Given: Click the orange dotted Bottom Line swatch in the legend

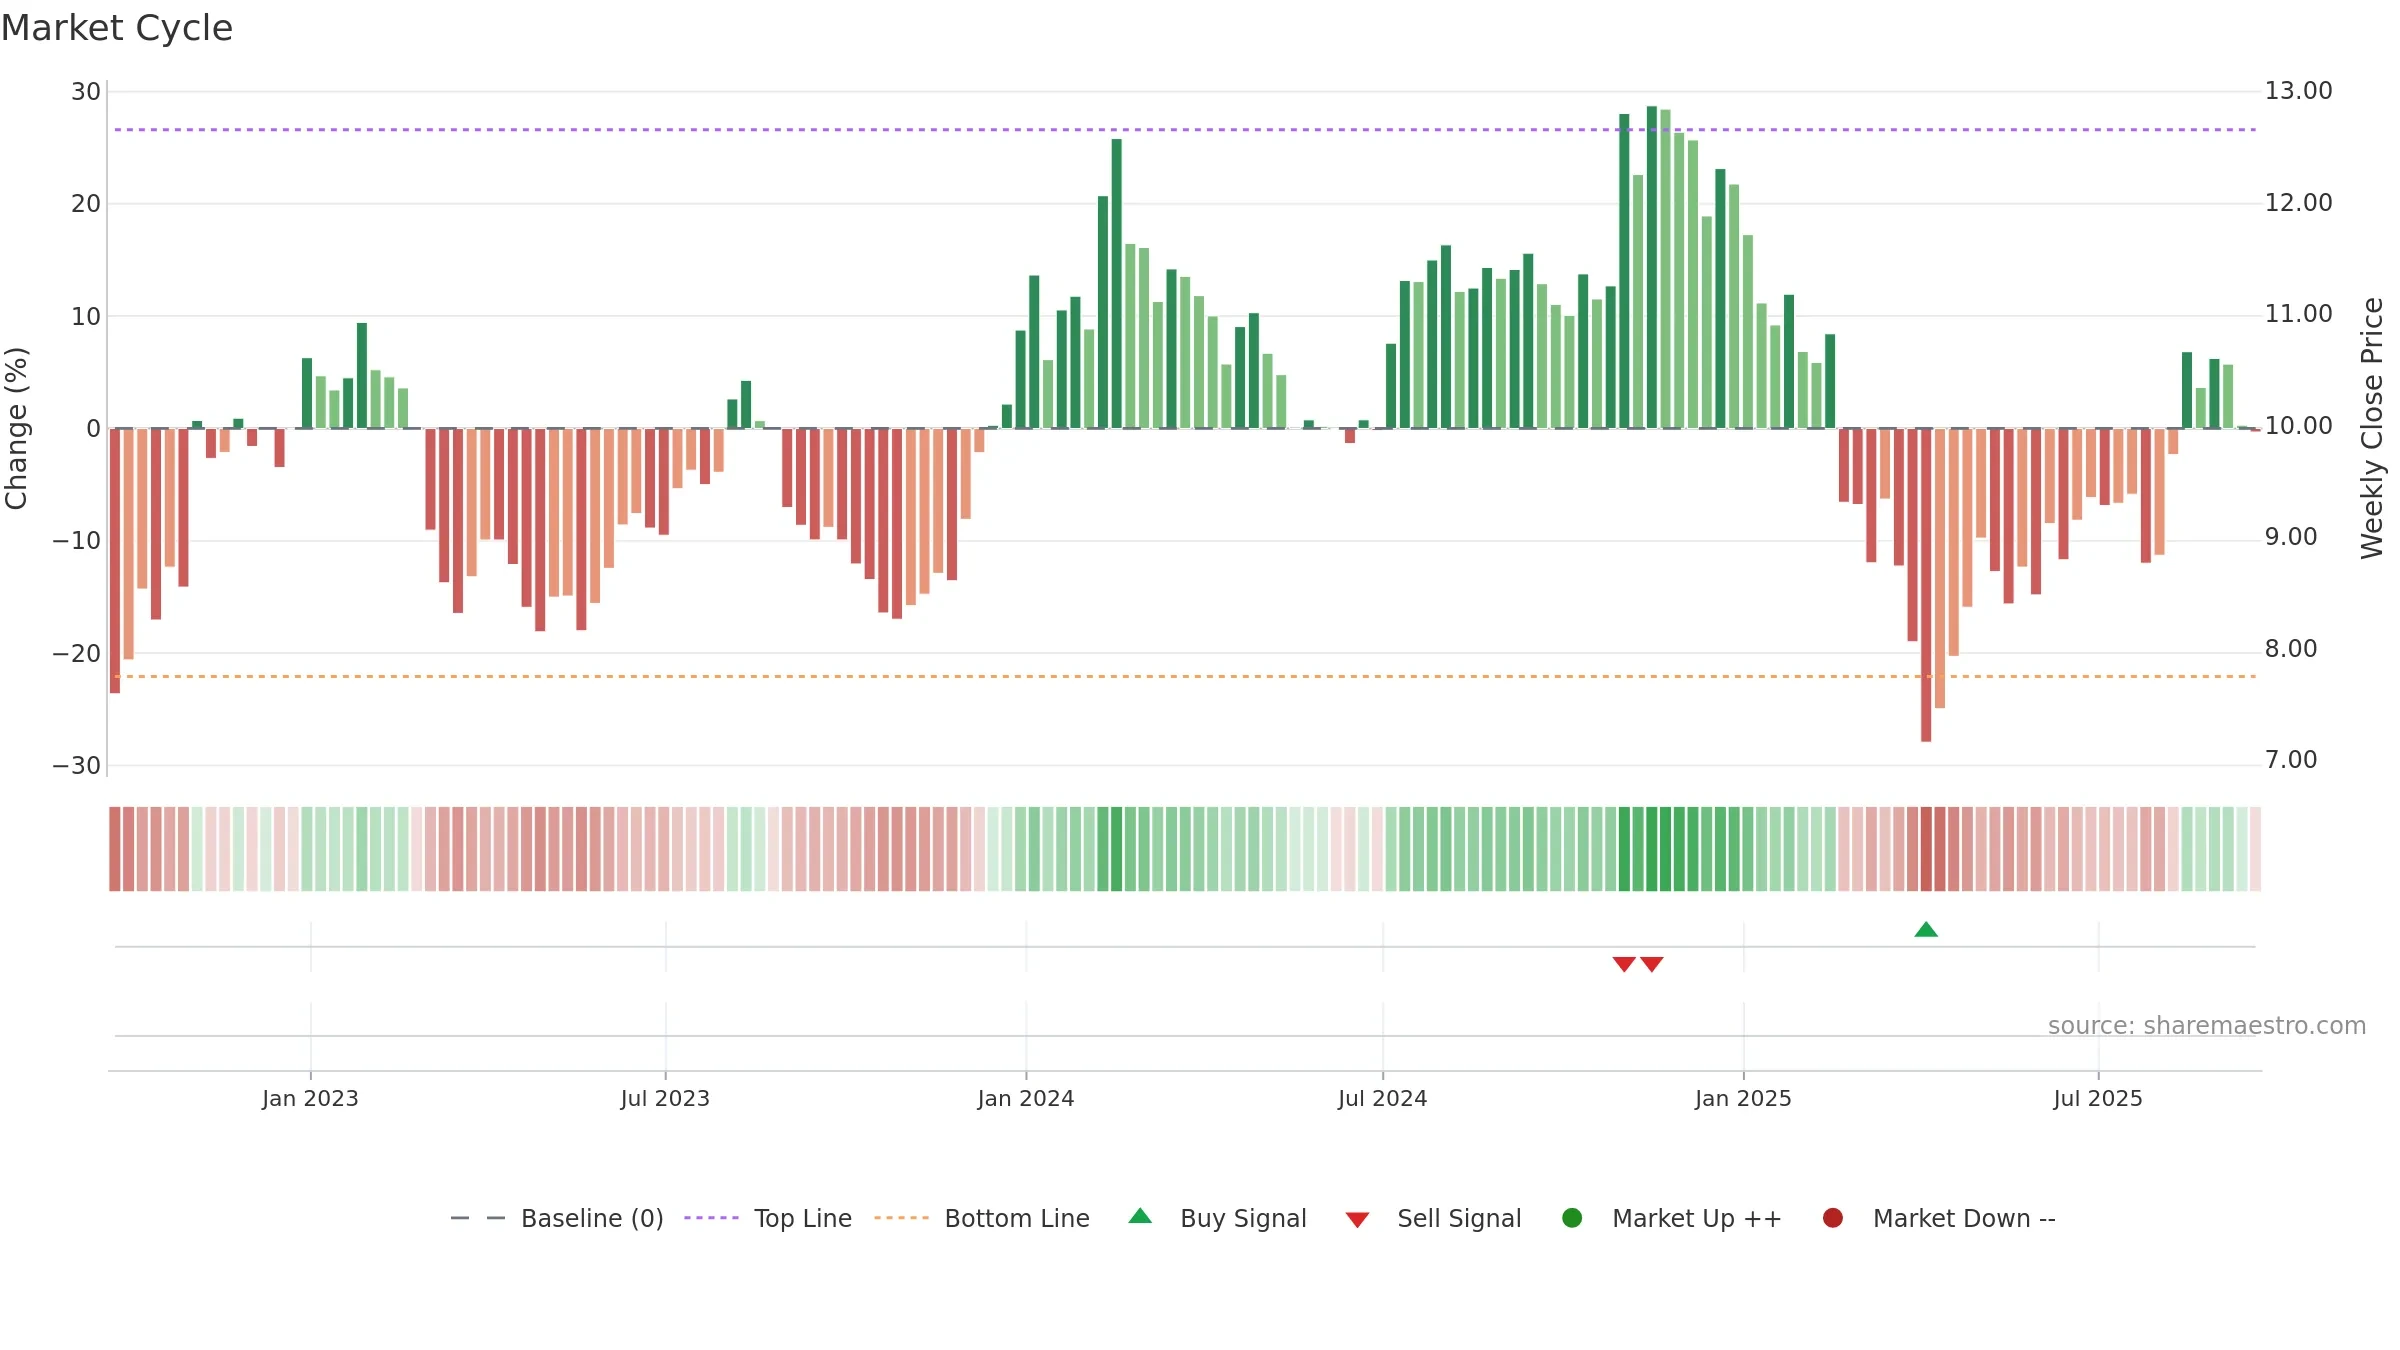Looking at the screenshot, I should (x=901, y=1218).
